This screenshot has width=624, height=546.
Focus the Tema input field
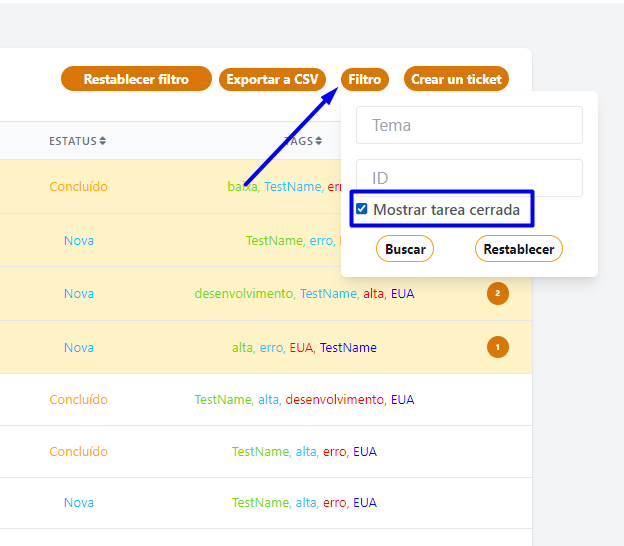pyautogui.click(x=469, y=125)
